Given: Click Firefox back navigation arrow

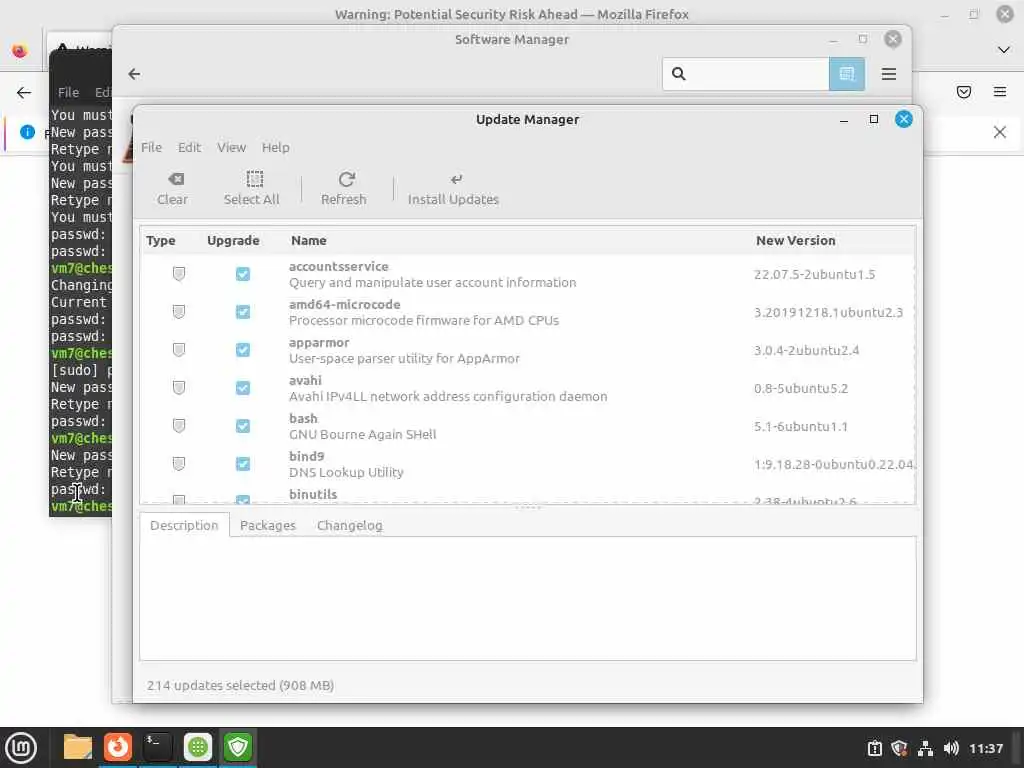Looking at the screenshot, I should coord(24,92).
